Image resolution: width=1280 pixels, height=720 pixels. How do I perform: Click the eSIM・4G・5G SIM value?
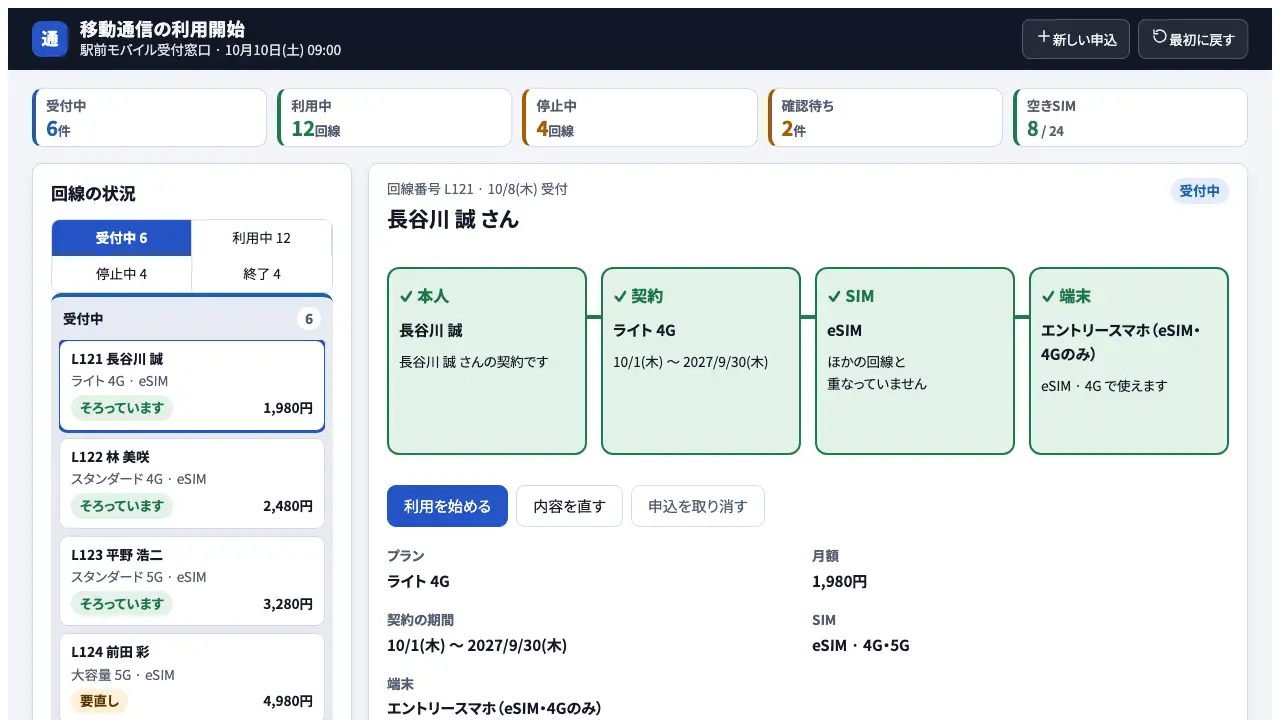pos(861,645)
